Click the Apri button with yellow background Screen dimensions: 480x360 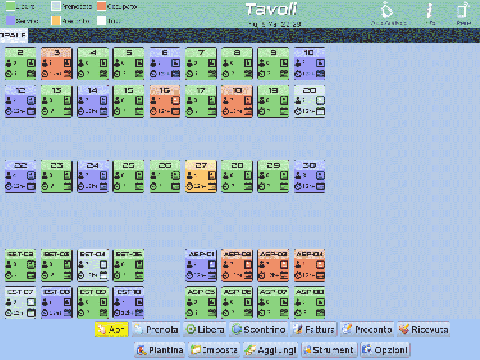112,330
